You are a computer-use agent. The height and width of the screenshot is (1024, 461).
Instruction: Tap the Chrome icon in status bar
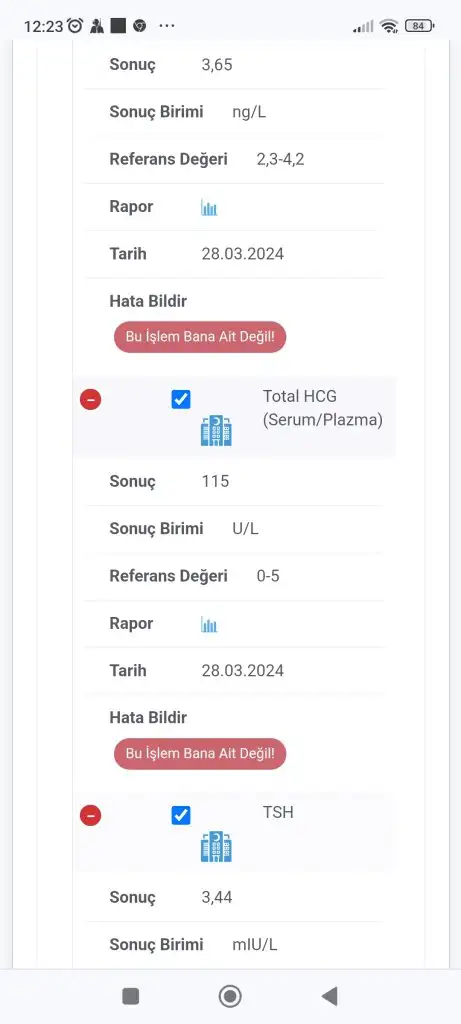[x=139, y=26]
